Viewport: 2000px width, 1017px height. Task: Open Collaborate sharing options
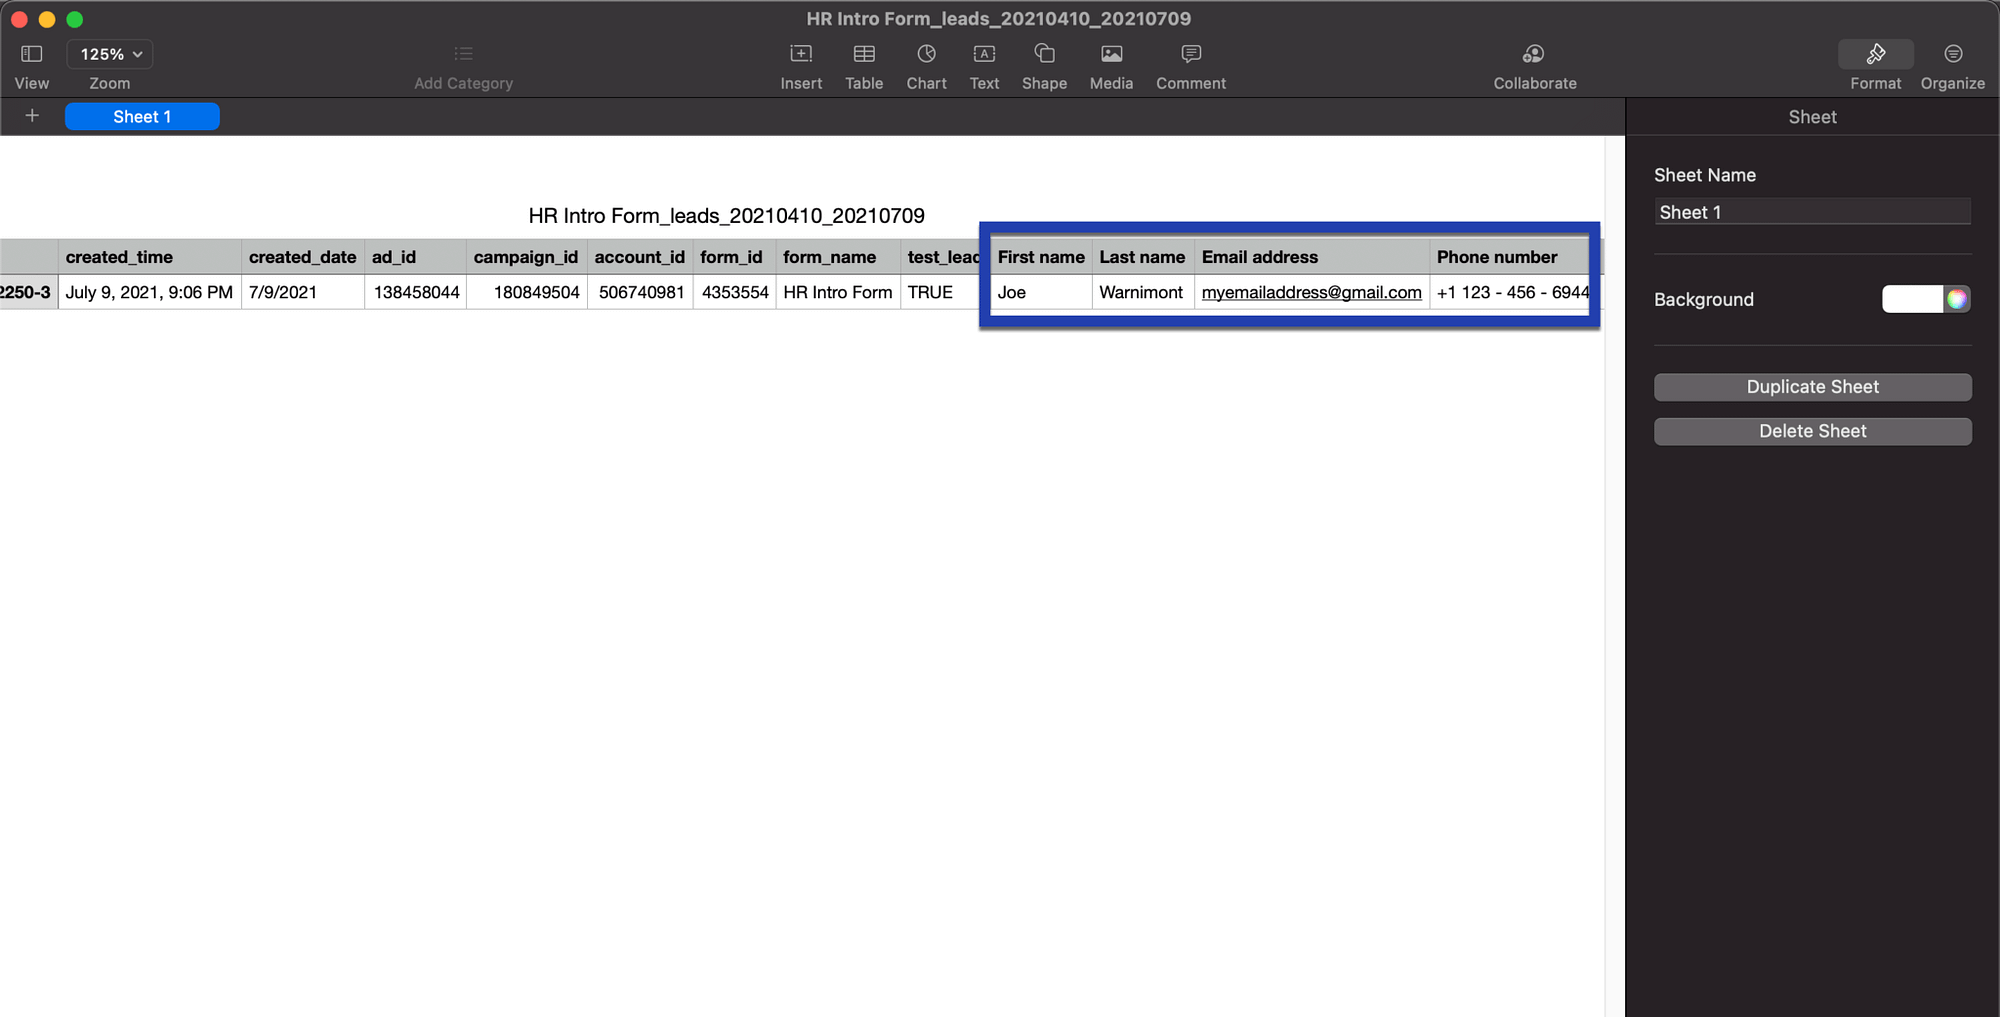coord(1534,55)
